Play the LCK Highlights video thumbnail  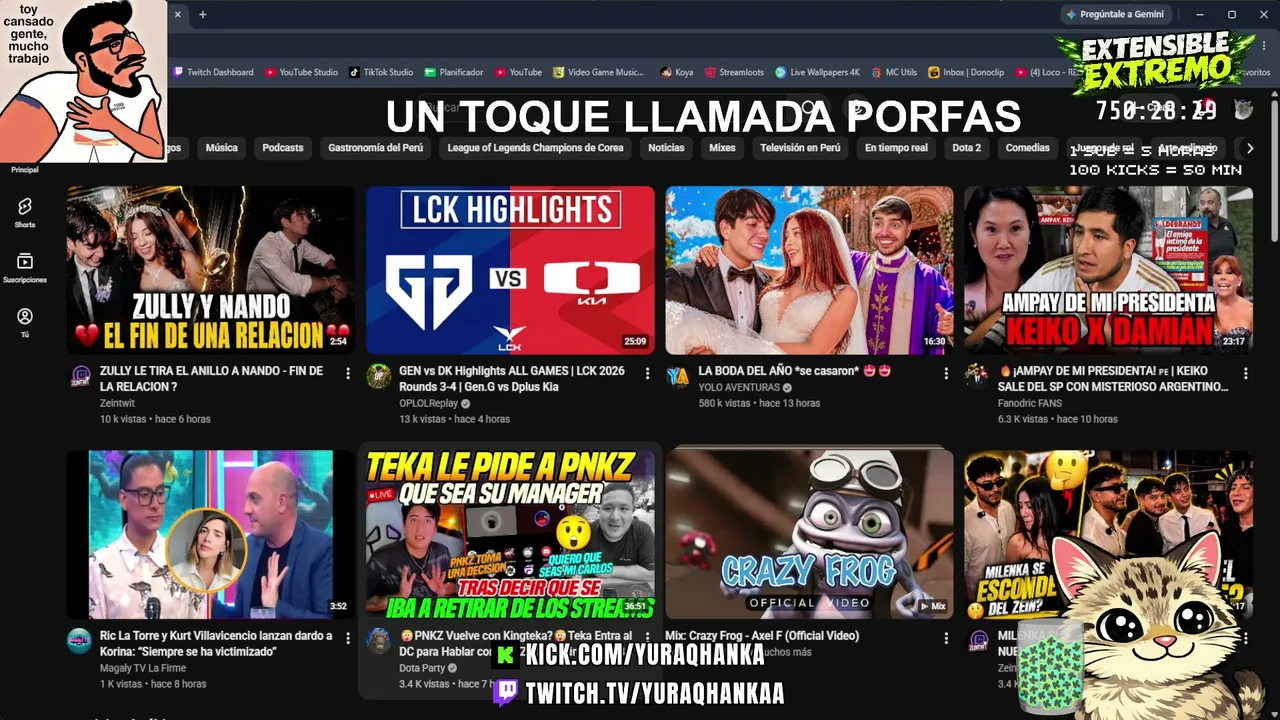pyautogui.click(x=510, y=270)
